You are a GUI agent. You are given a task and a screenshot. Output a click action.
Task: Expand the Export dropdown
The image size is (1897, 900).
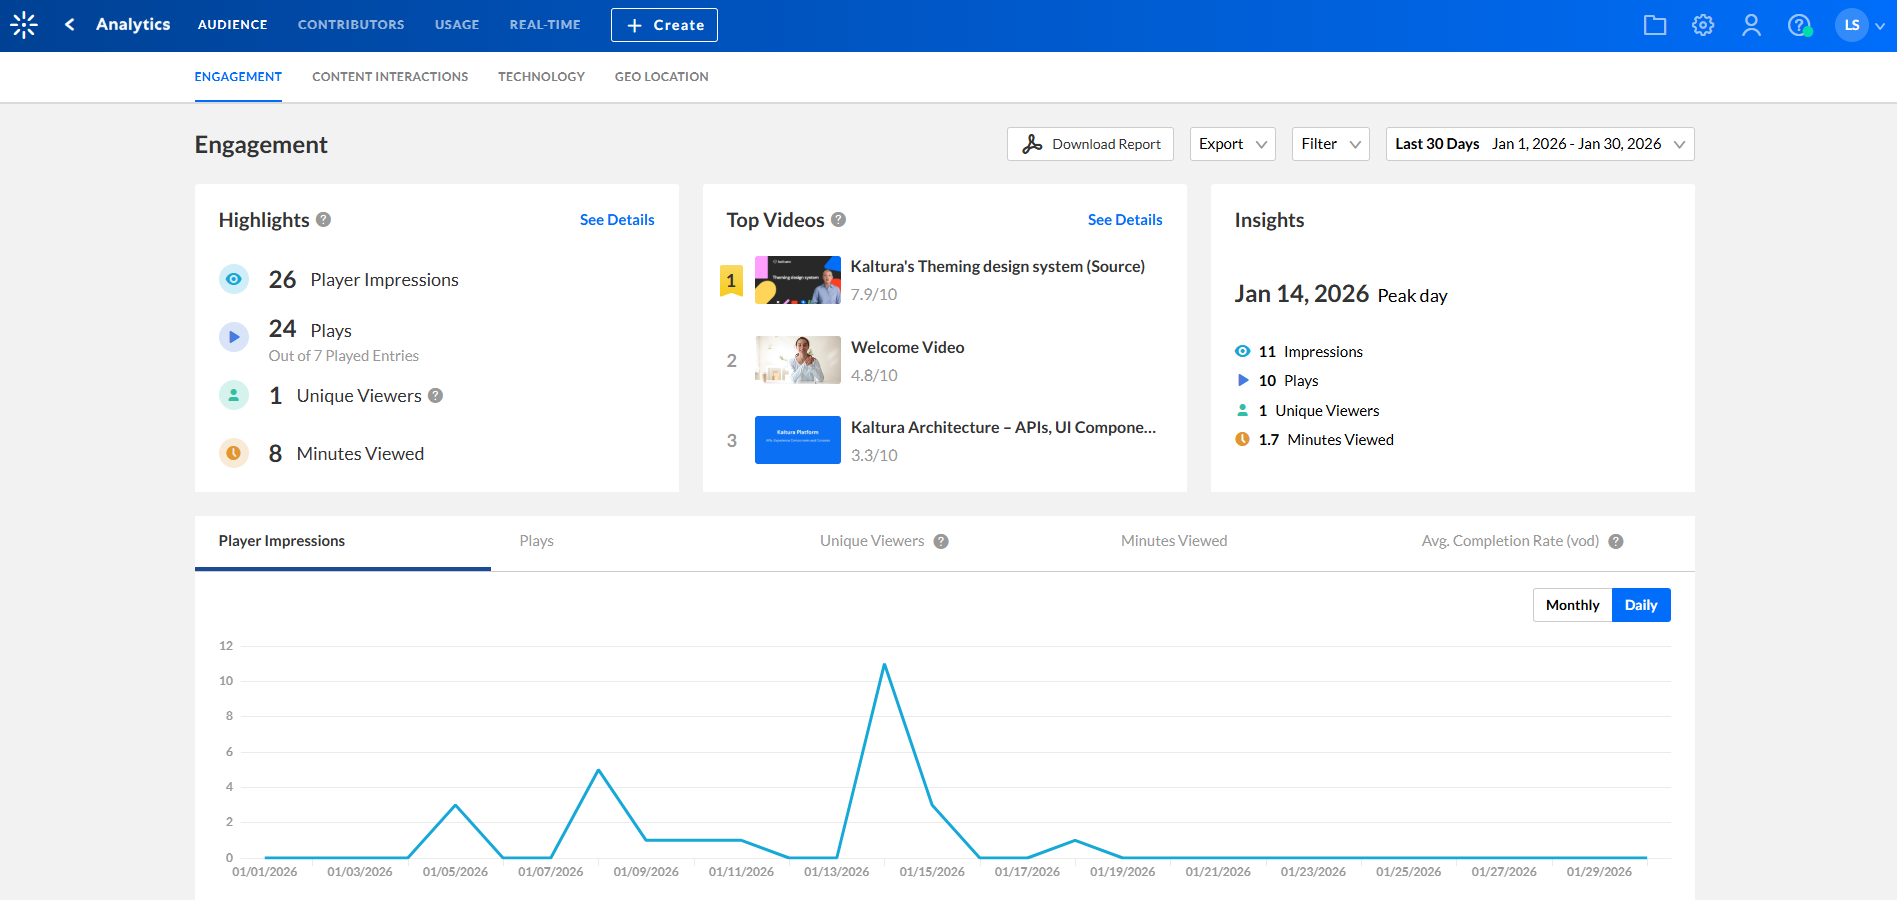click(x=1232, y=144)
